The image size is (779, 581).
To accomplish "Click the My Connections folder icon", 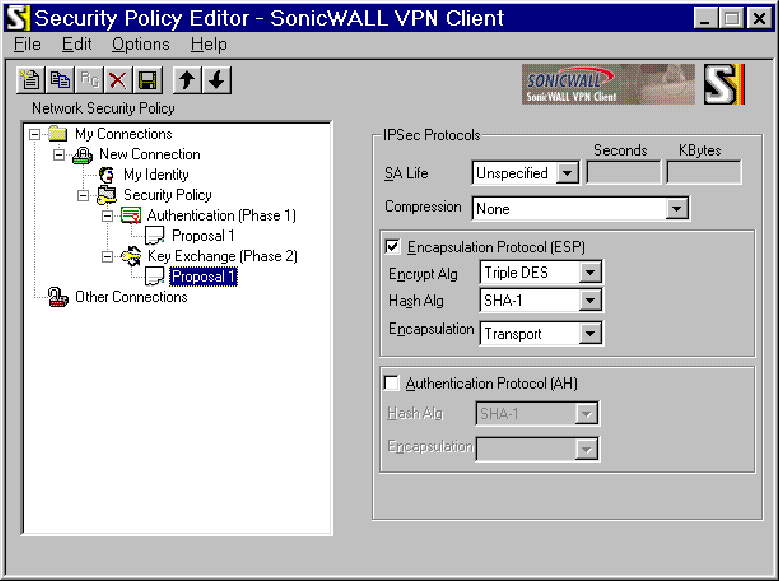I will [x=58, y=134].
